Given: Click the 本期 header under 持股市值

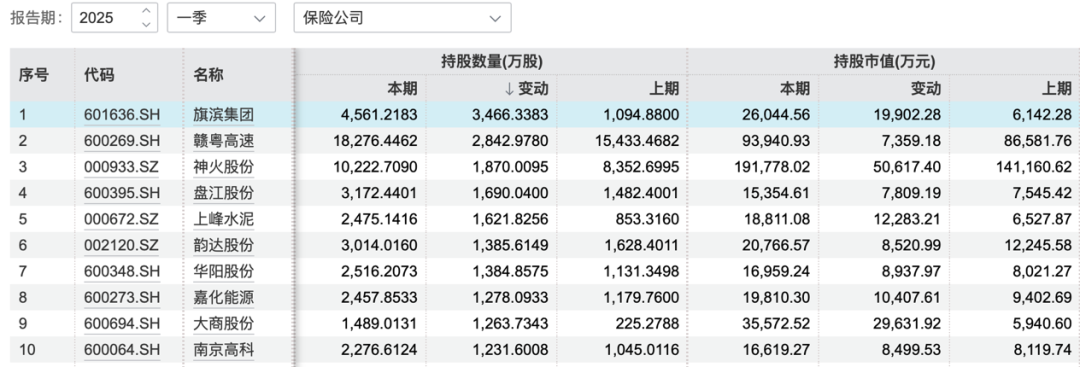Looking at the screenshot, I should click(x=795, y=88).
